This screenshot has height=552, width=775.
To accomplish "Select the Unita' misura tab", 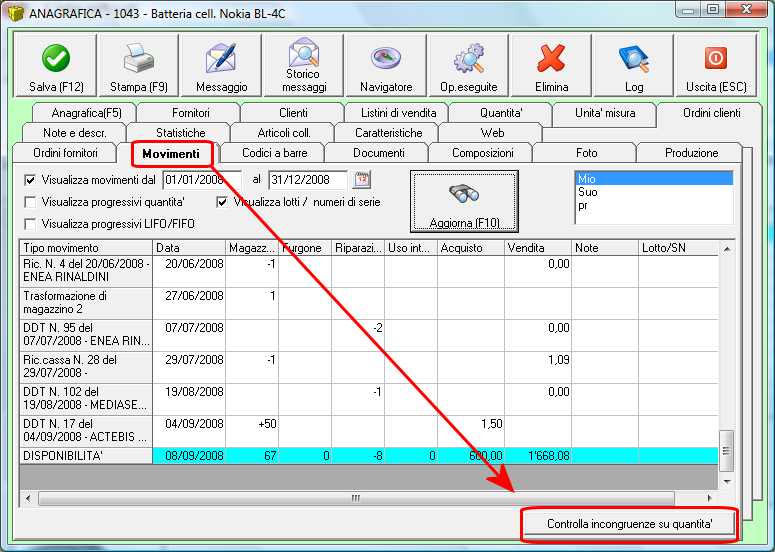I will click(605, 113).
